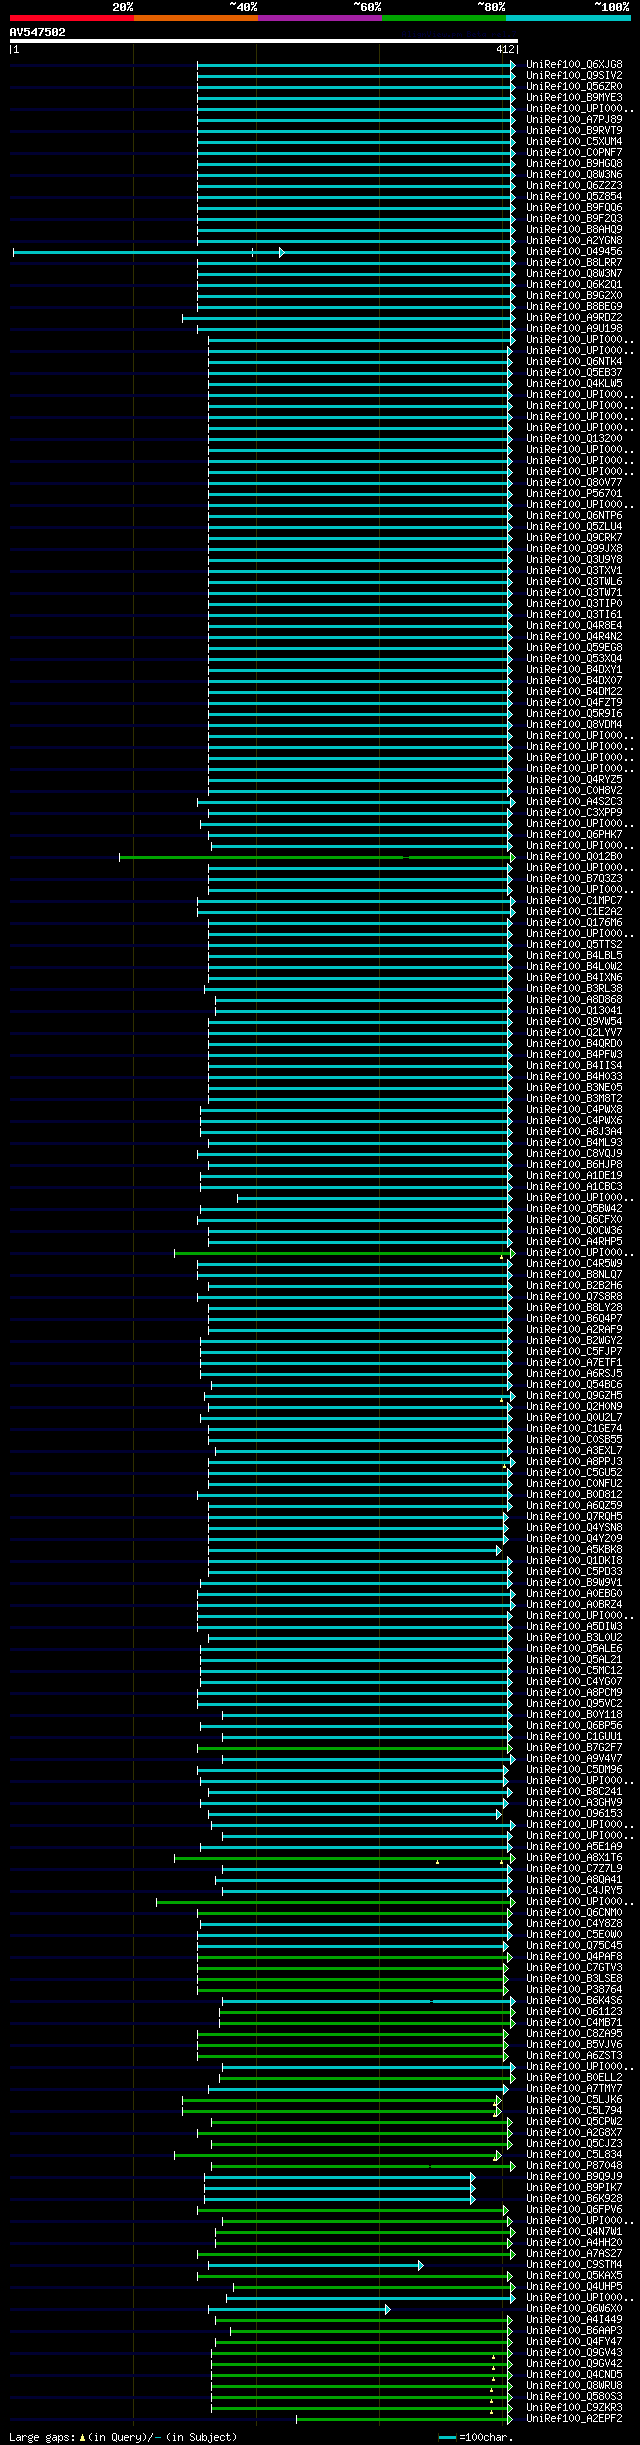
Task: Select hit label UniRef100_A7TMY7
Action: tap(574, 2089)
